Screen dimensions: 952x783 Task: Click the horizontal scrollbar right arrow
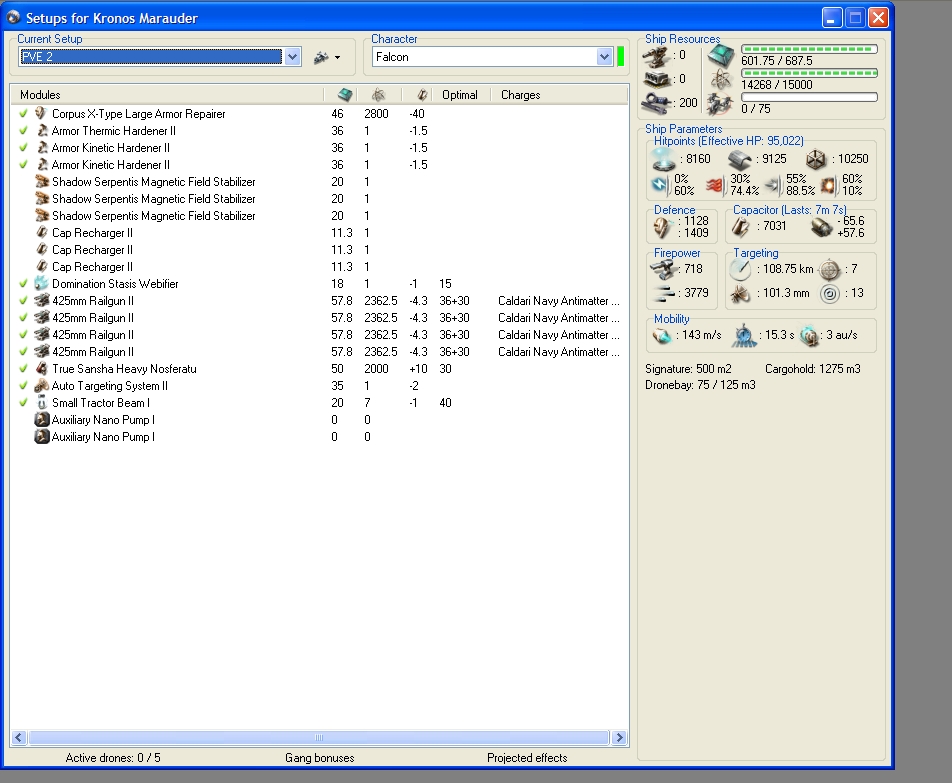click(619, 738)
